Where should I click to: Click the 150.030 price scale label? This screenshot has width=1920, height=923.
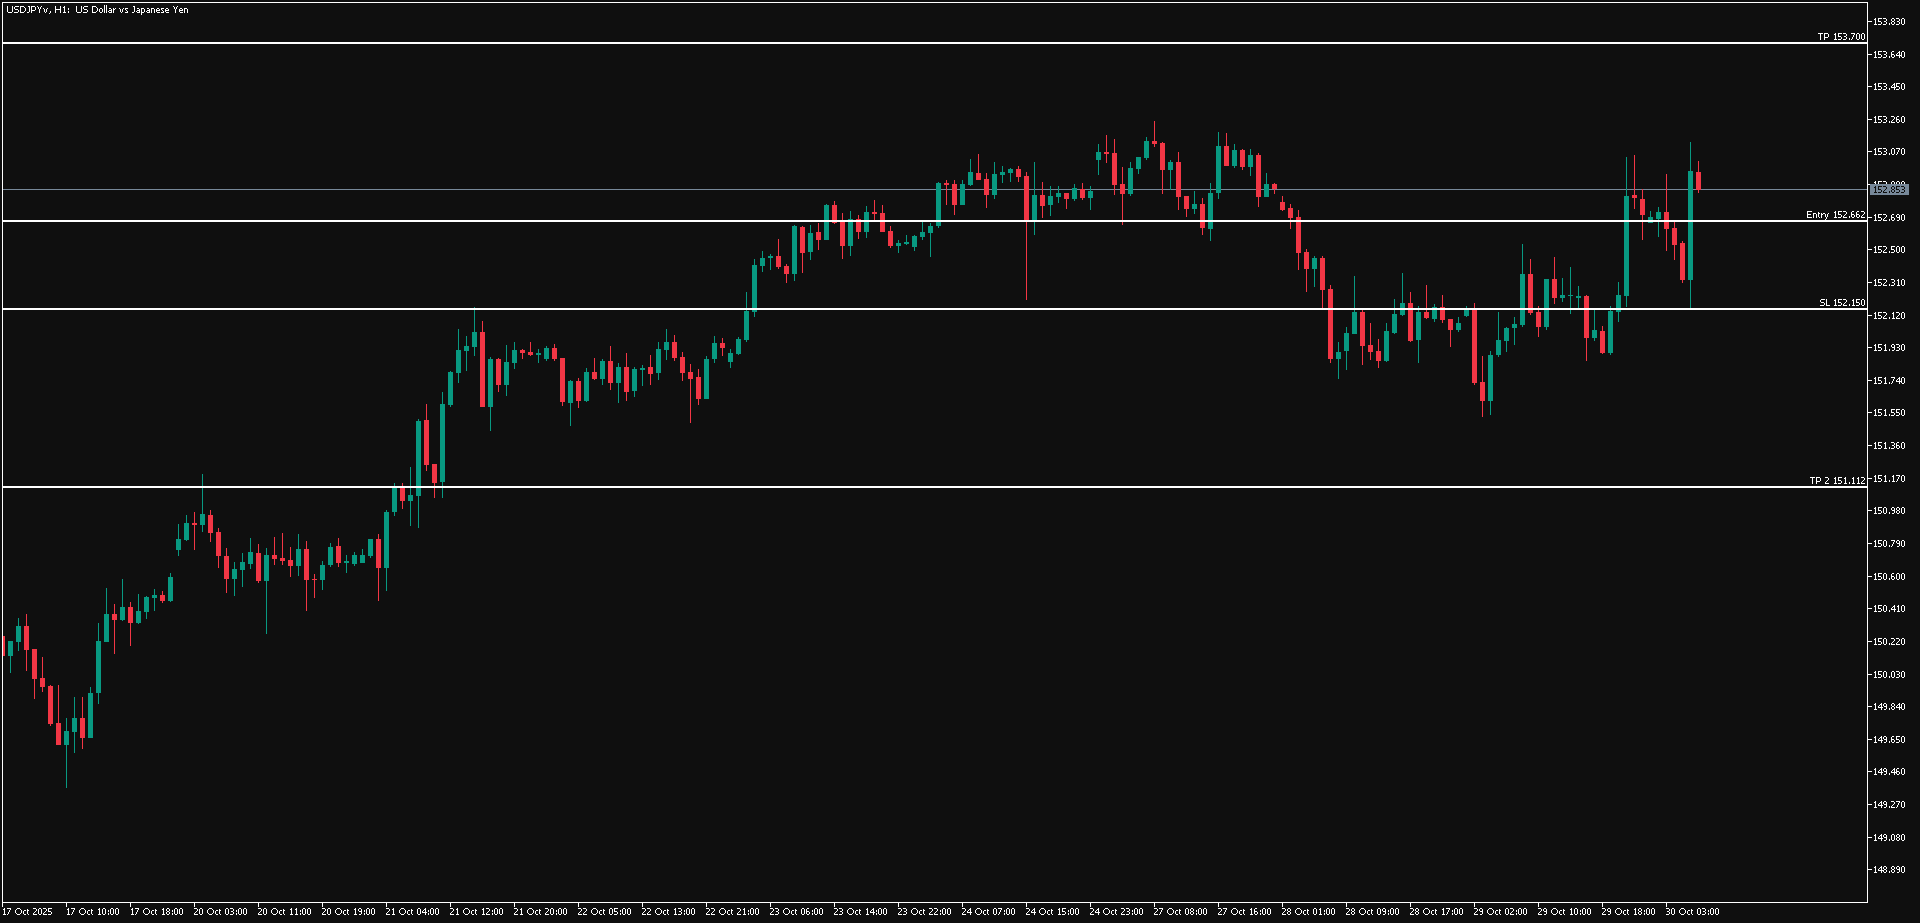pos(1888,674)
